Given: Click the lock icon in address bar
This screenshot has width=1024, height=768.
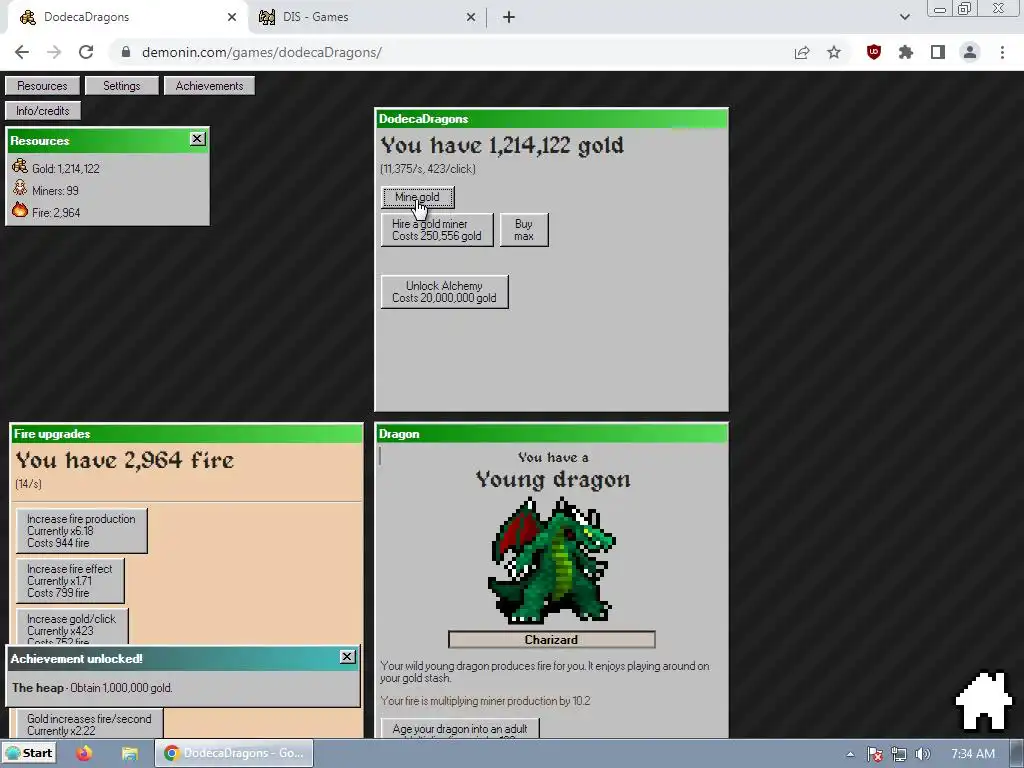Looking at the screenshot, I should (126, 52).
